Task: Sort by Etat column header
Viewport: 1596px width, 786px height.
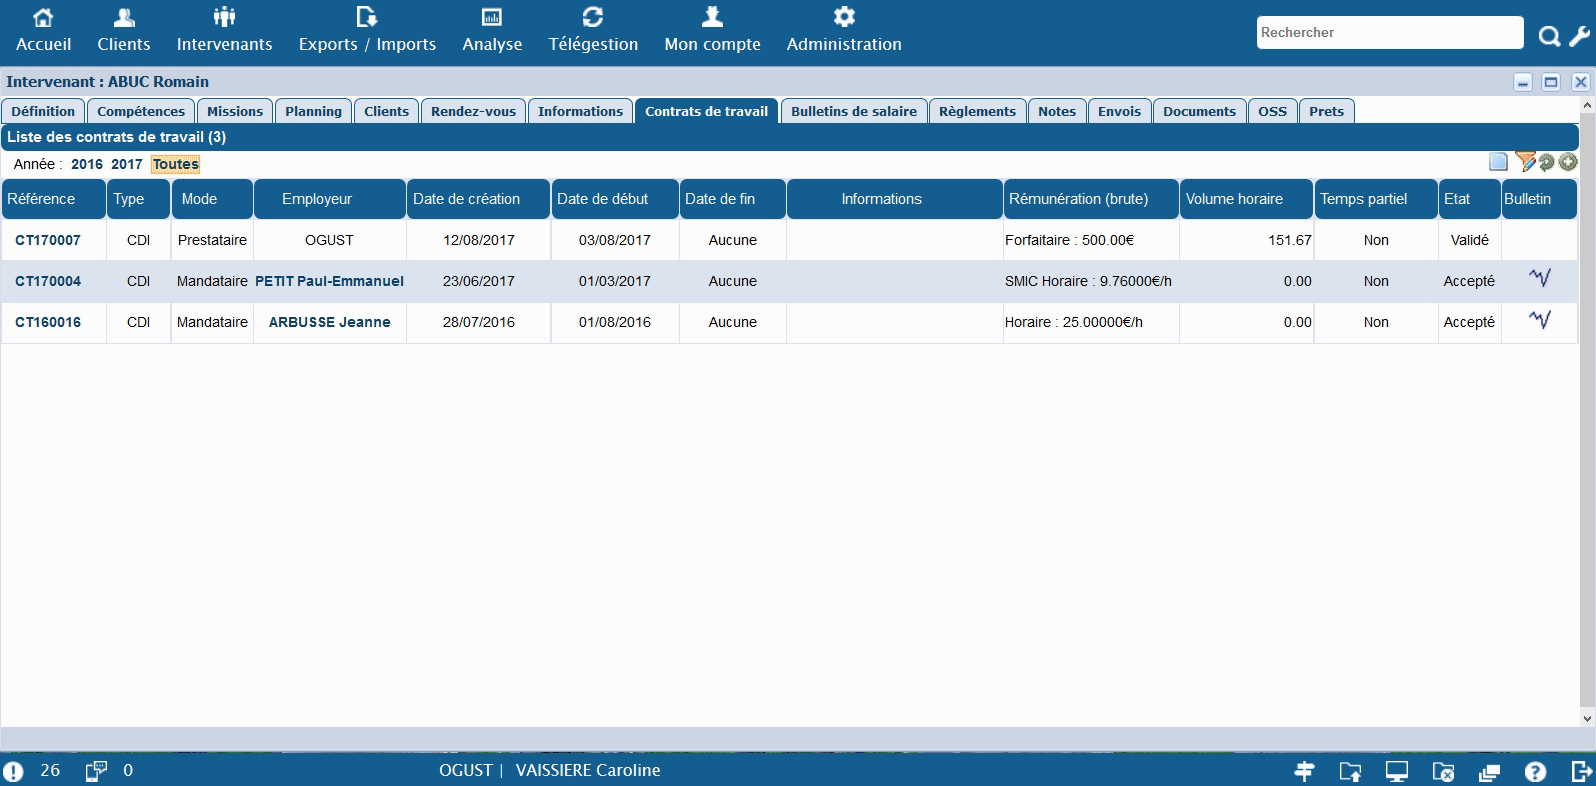Action: 1469,199
